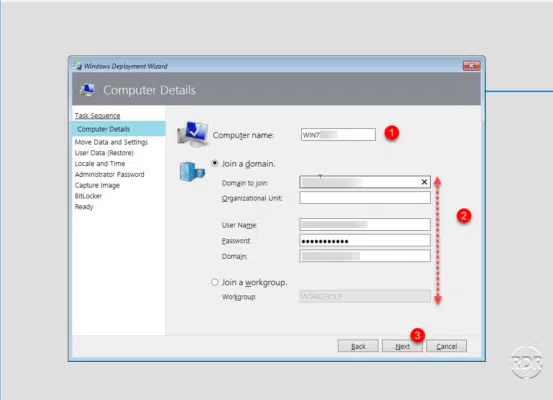Go to Locale and Time step
This screenshot has height=400, width=553.
pos(100,164)
